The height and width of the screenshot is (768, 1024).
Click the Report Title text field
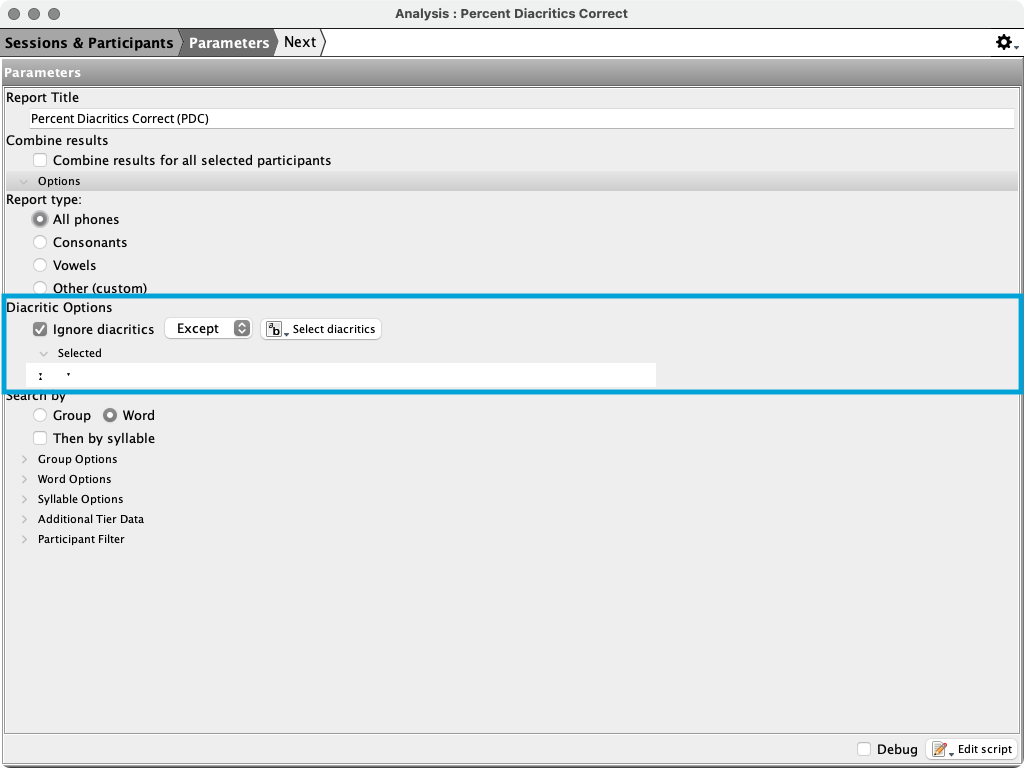(x=520, y=118)
